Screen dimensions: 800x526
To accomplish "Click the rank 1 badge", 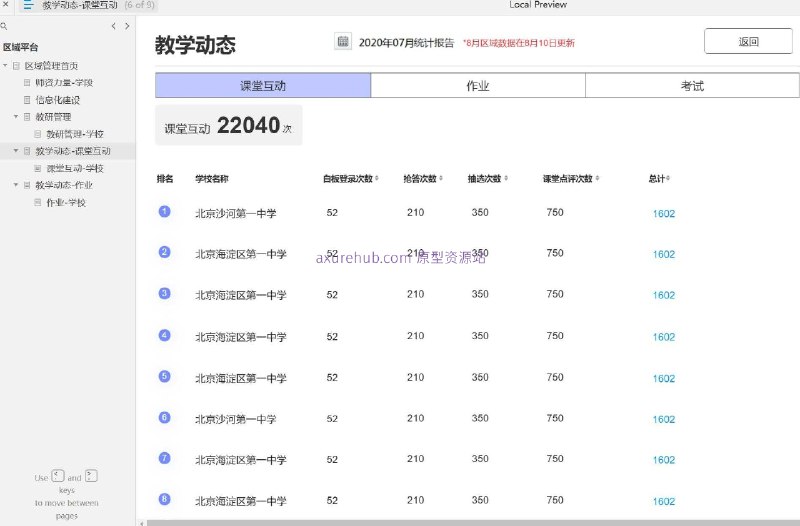I will (x=164, y=211).
